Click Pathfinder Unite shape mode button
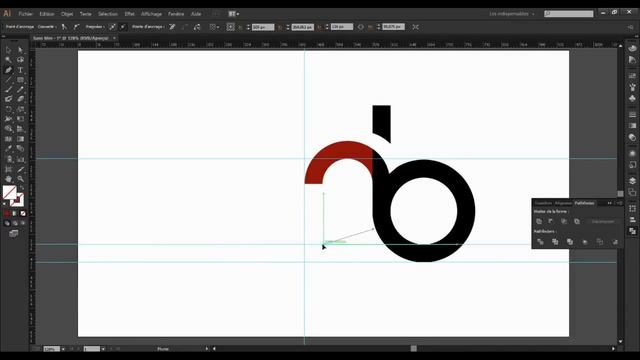The width and height of the screenshot is (640, 360). point(539,221)
